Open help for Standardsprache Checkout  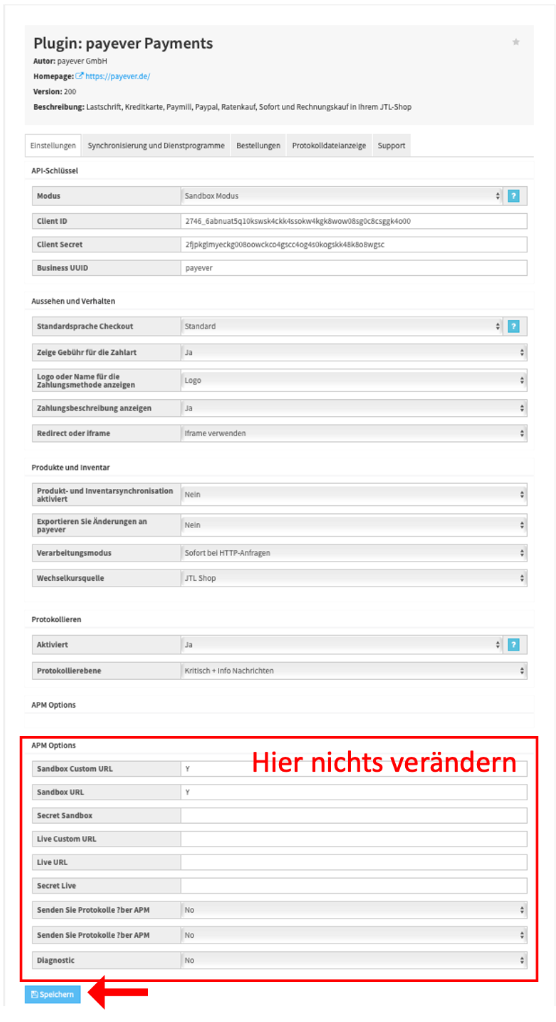click(514, 326)
